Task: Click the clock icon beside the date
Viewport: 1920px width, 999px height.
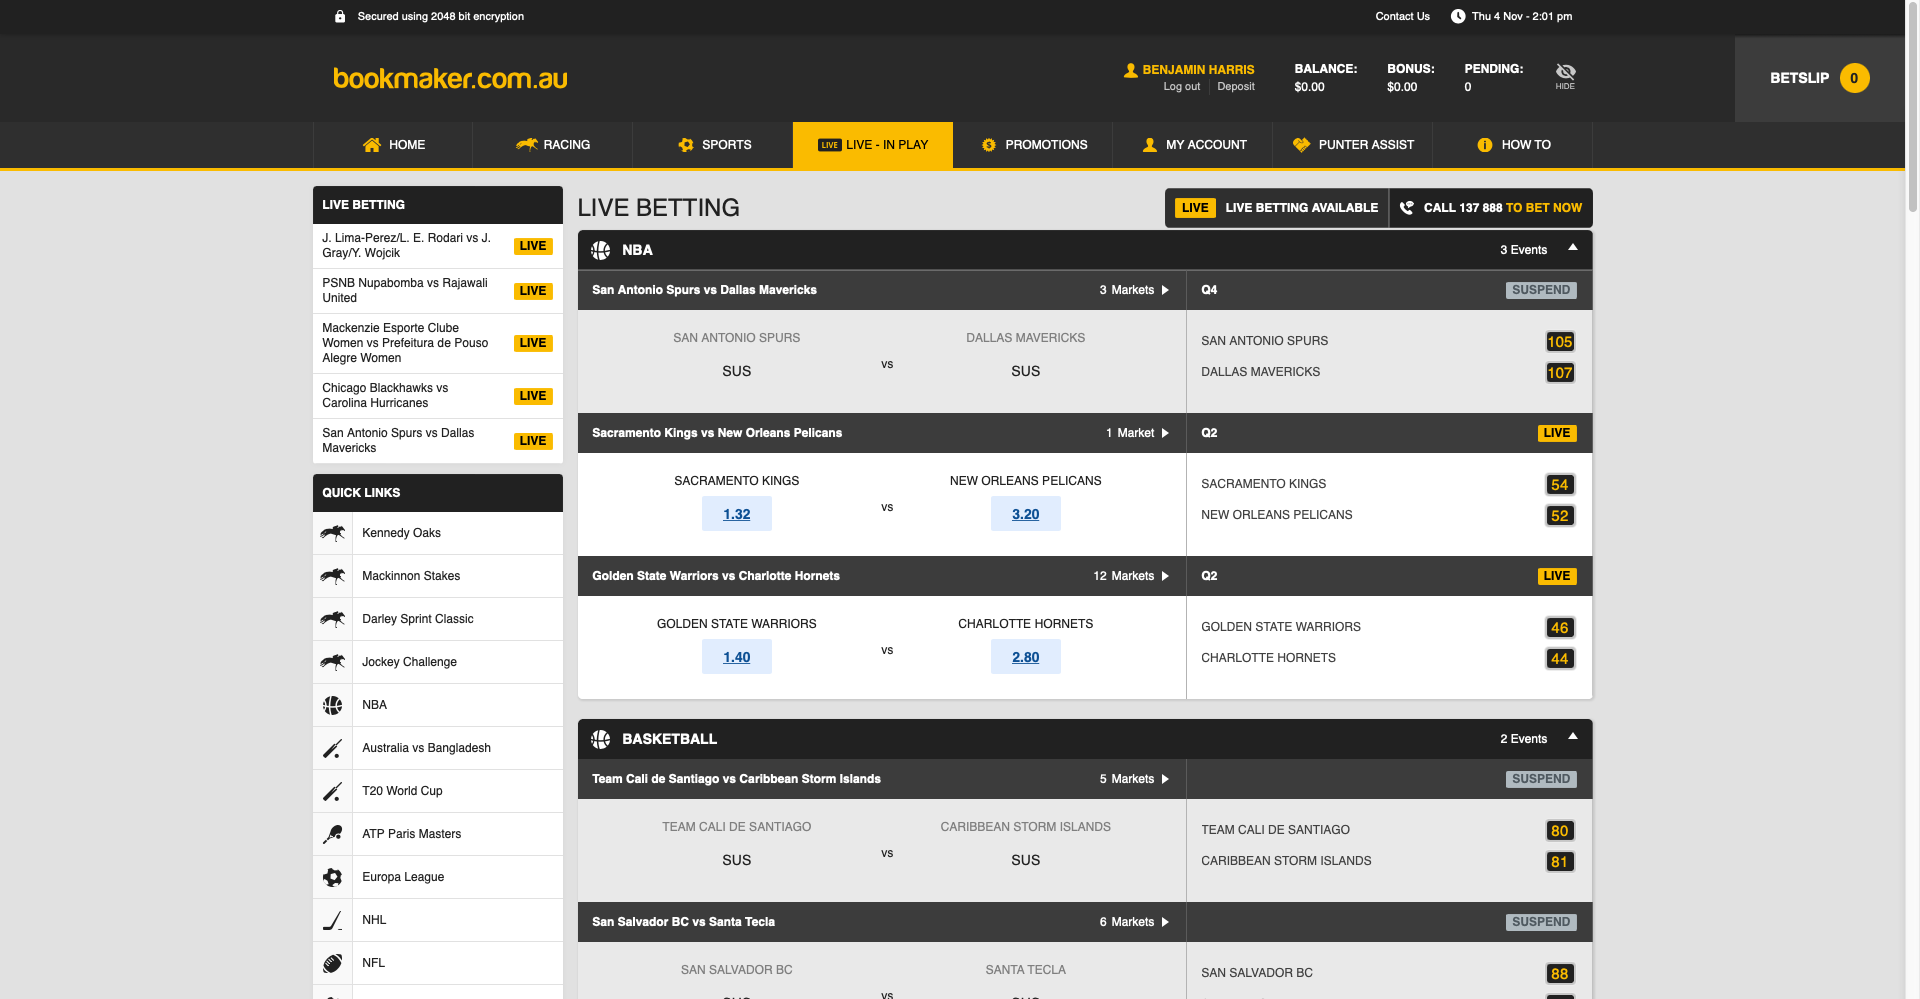Action: (x=1458, y=16)
